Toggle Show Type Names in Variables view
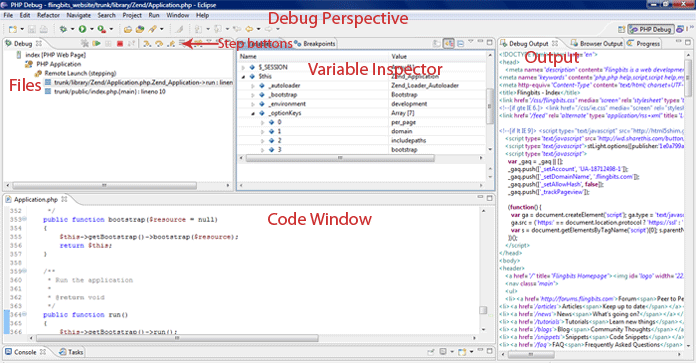The image size is (696, 363). [x=437, y=43]
